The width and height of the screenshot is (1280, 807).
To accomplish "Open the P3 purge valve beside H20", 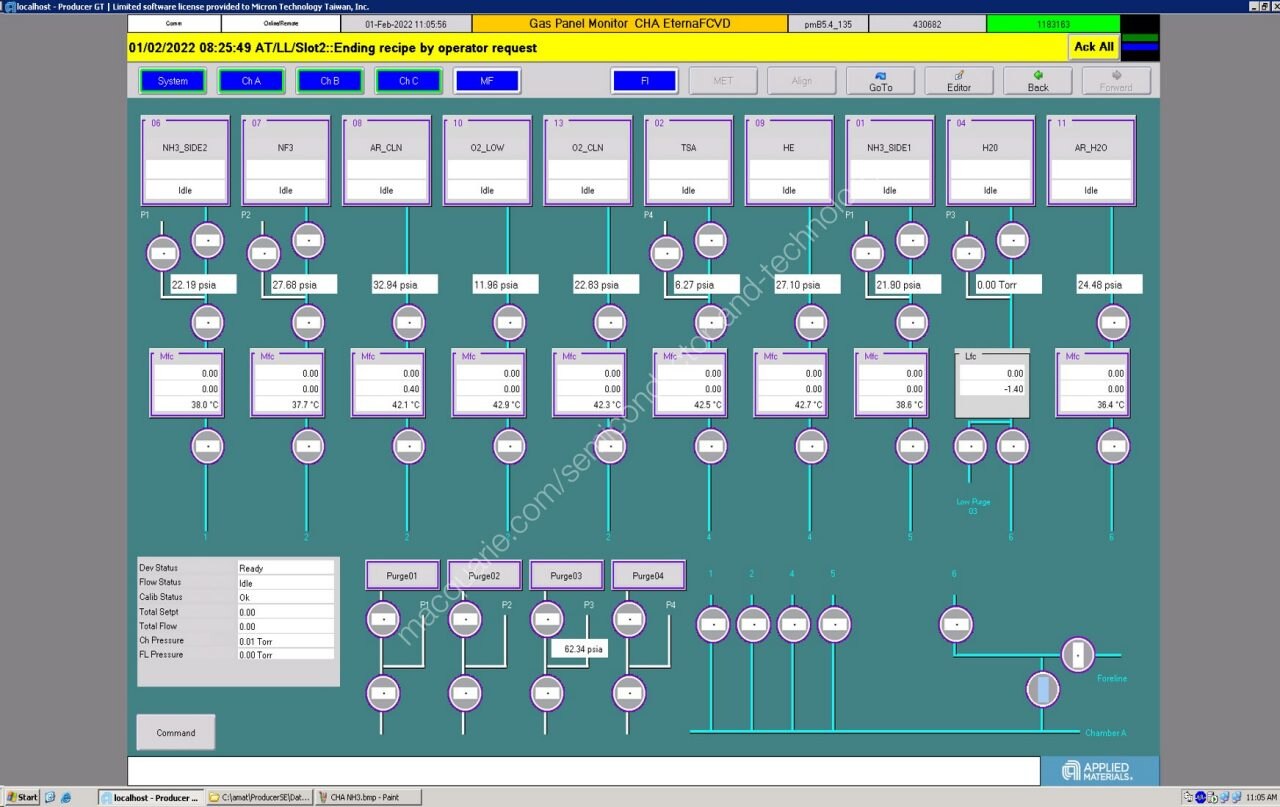I will [x=968, y=254].
